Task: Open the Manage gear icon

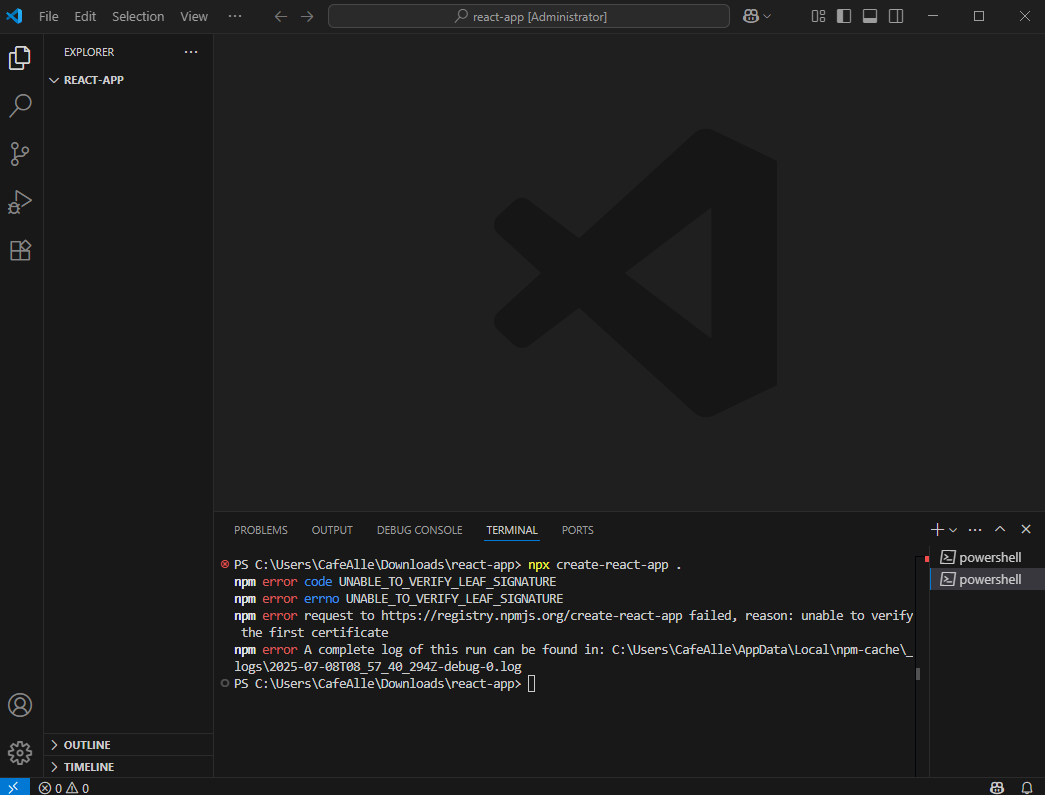Action: pos(20,753)
